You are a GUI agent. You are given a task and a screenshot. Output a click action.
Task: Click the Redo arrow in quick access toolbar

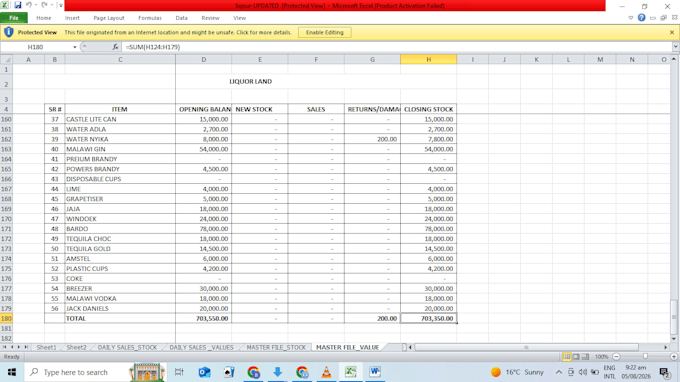point(44,5)
